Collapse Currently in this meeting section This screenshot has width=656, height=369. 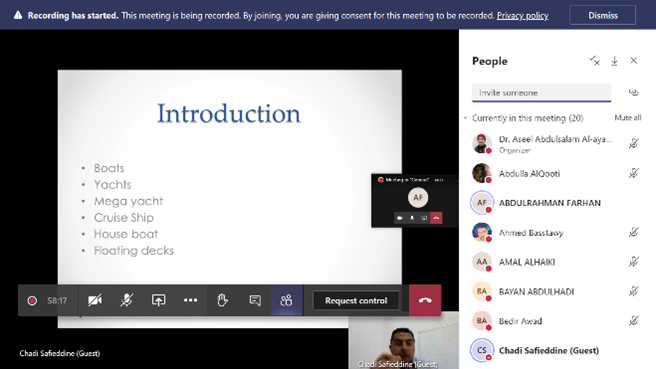[465, 118]
